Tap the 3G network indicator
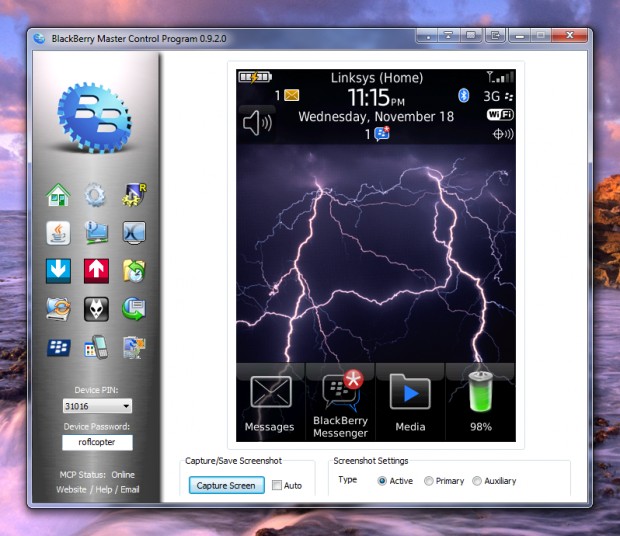This screenshot has height=536, width=620. tap(492, 96)
